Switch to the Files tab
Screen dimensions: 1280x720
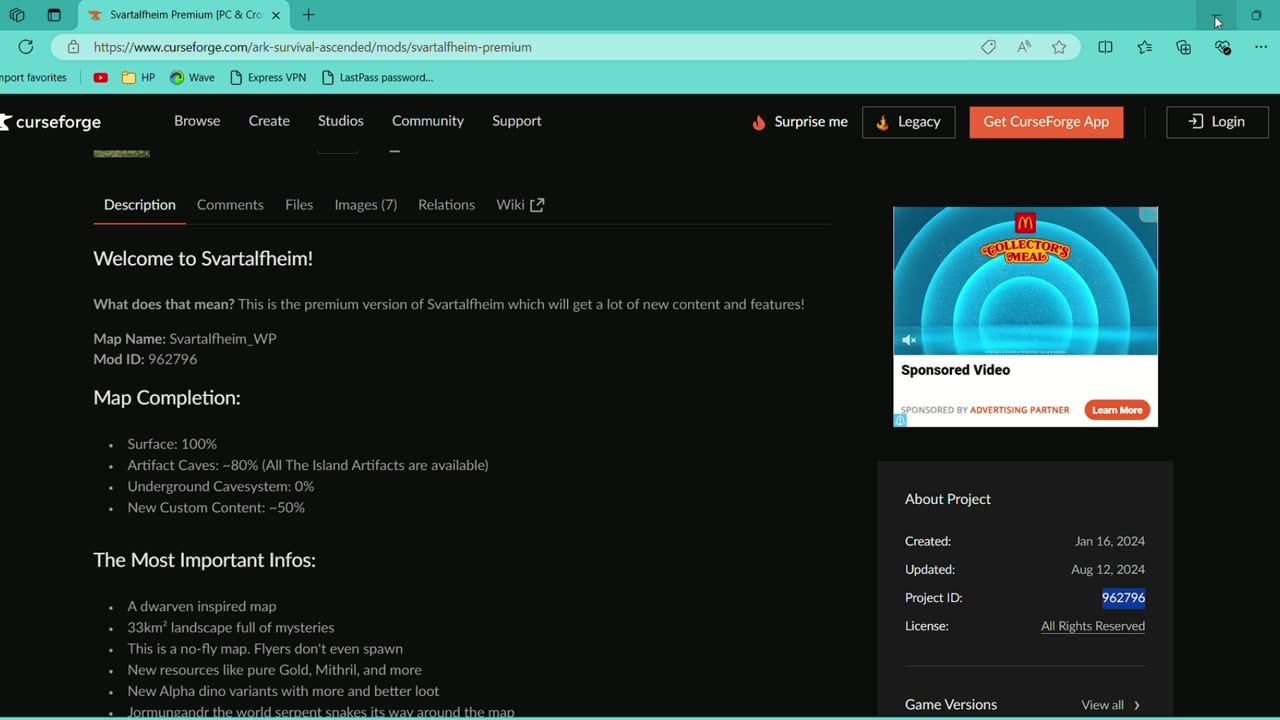299,205
